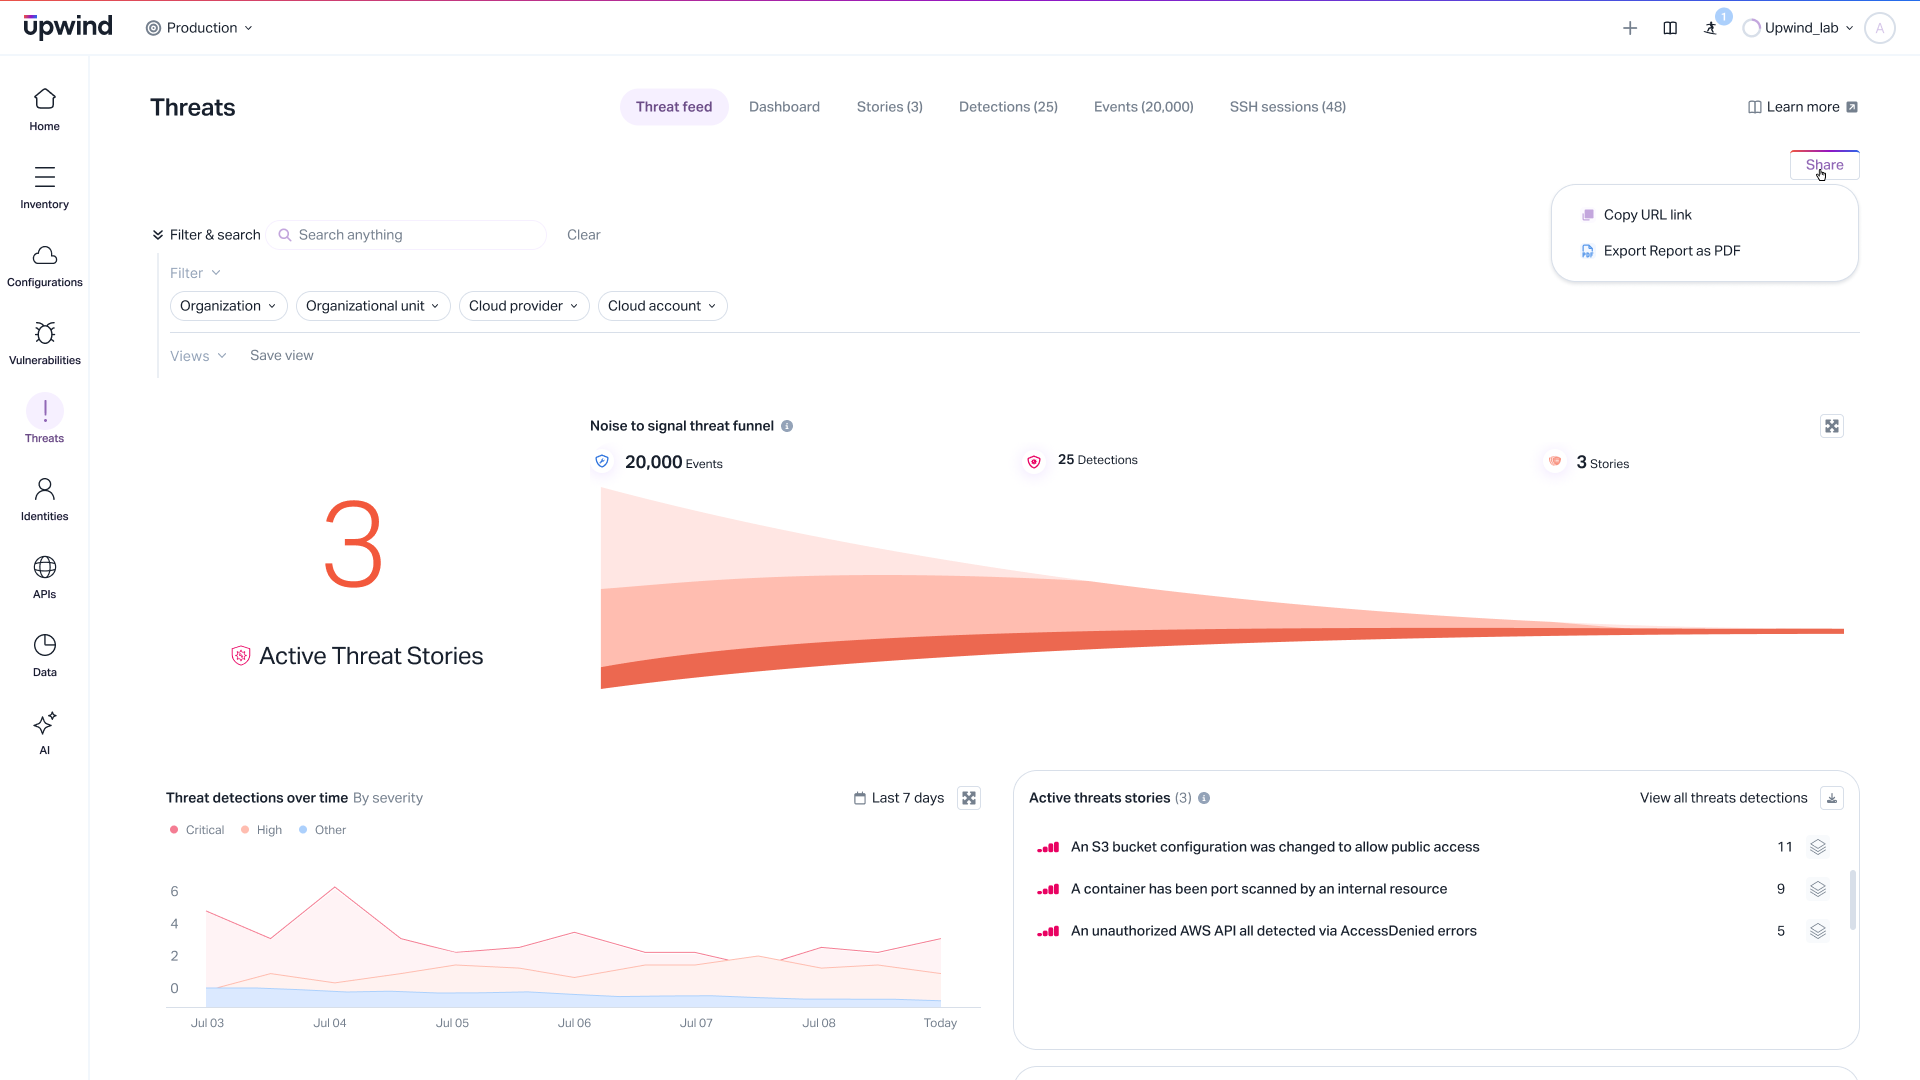Switch to the Detections (25) tab

click(x=1007, y=107)
